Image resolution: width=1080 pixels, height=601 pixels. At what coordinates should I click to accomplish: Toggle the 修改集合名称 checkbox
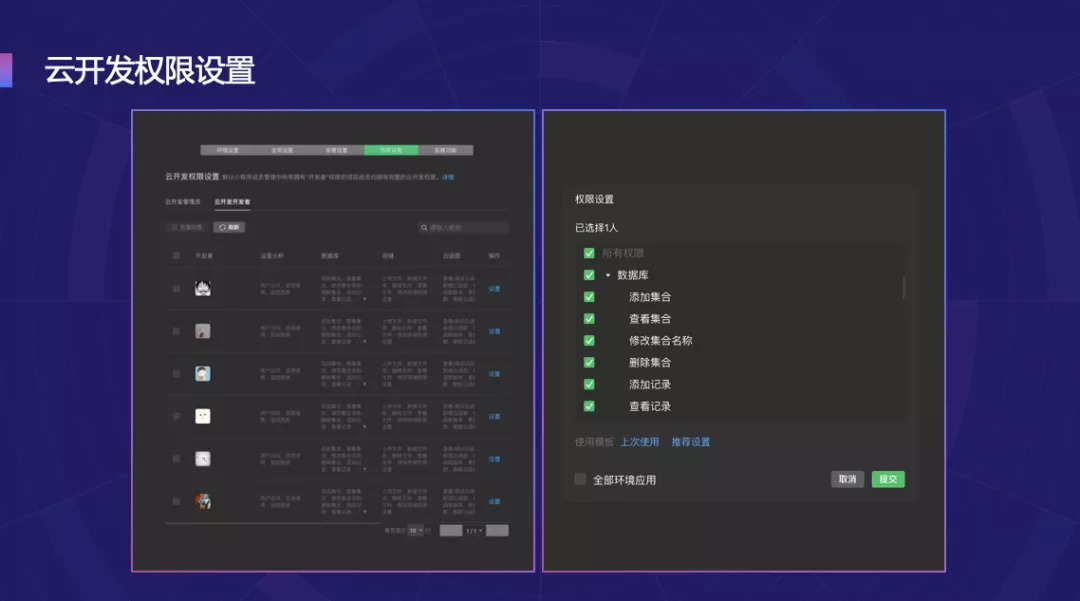(589, 340)
